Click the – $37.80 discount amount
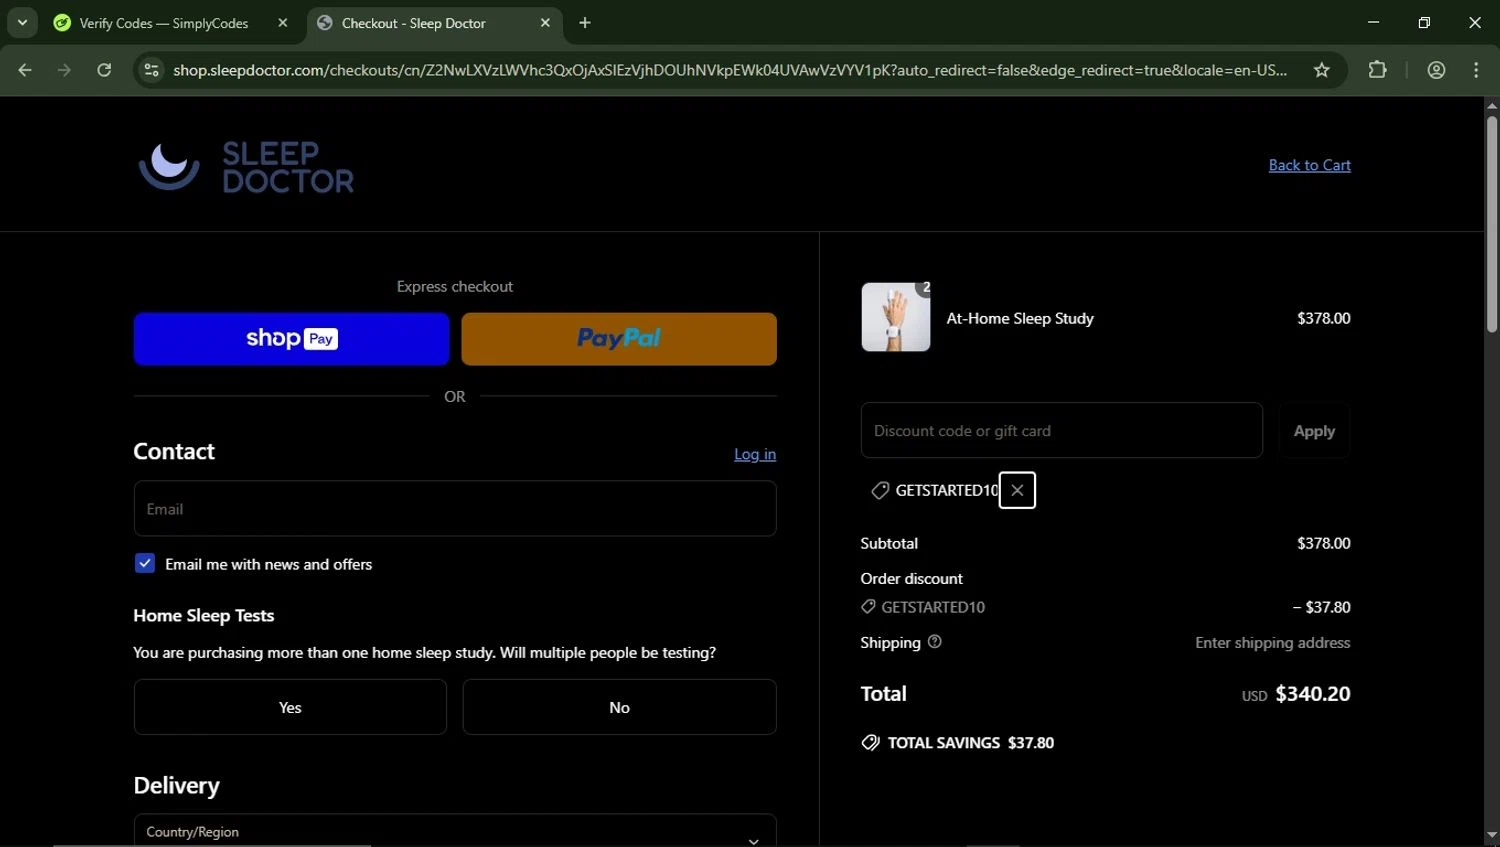 (1321, 607)
